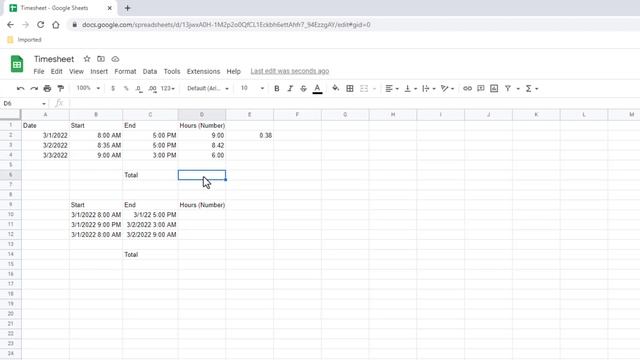The width and height of the screenshot is (640, 360).
Task: Open a new browser tab
Action: click(x=127, y=8)
